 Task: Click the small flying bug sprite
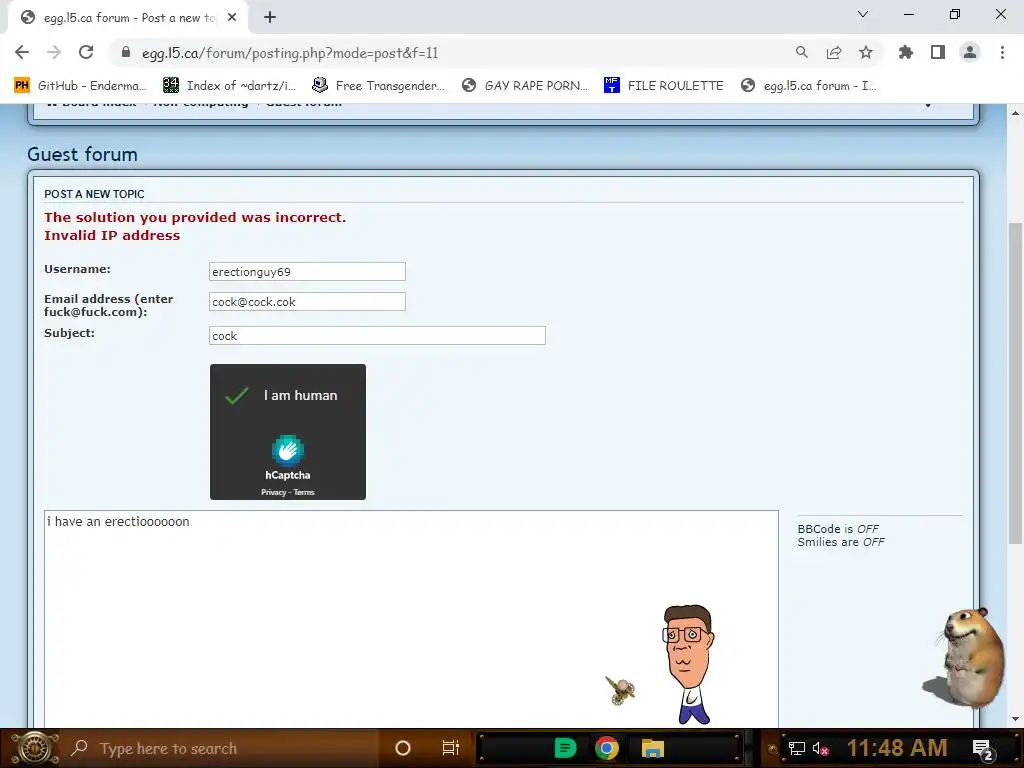pos(620,690)
